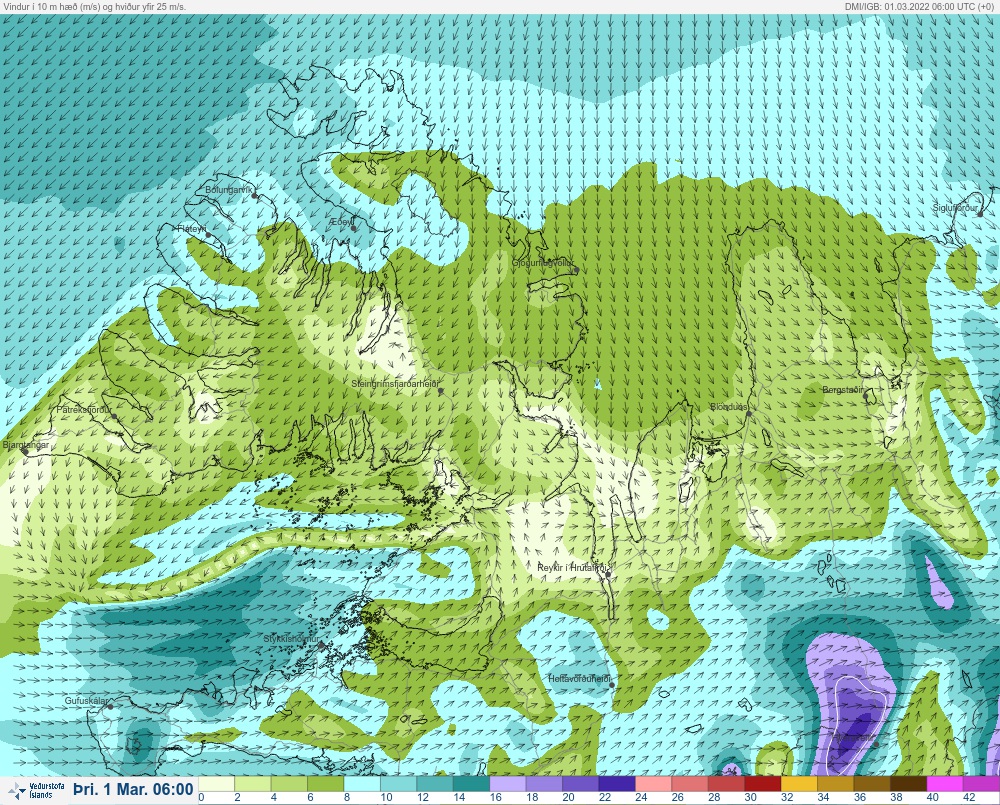The height and width of the screenshot is (805, 1000).
Task: Click the legend value 24
Action: 641,797
